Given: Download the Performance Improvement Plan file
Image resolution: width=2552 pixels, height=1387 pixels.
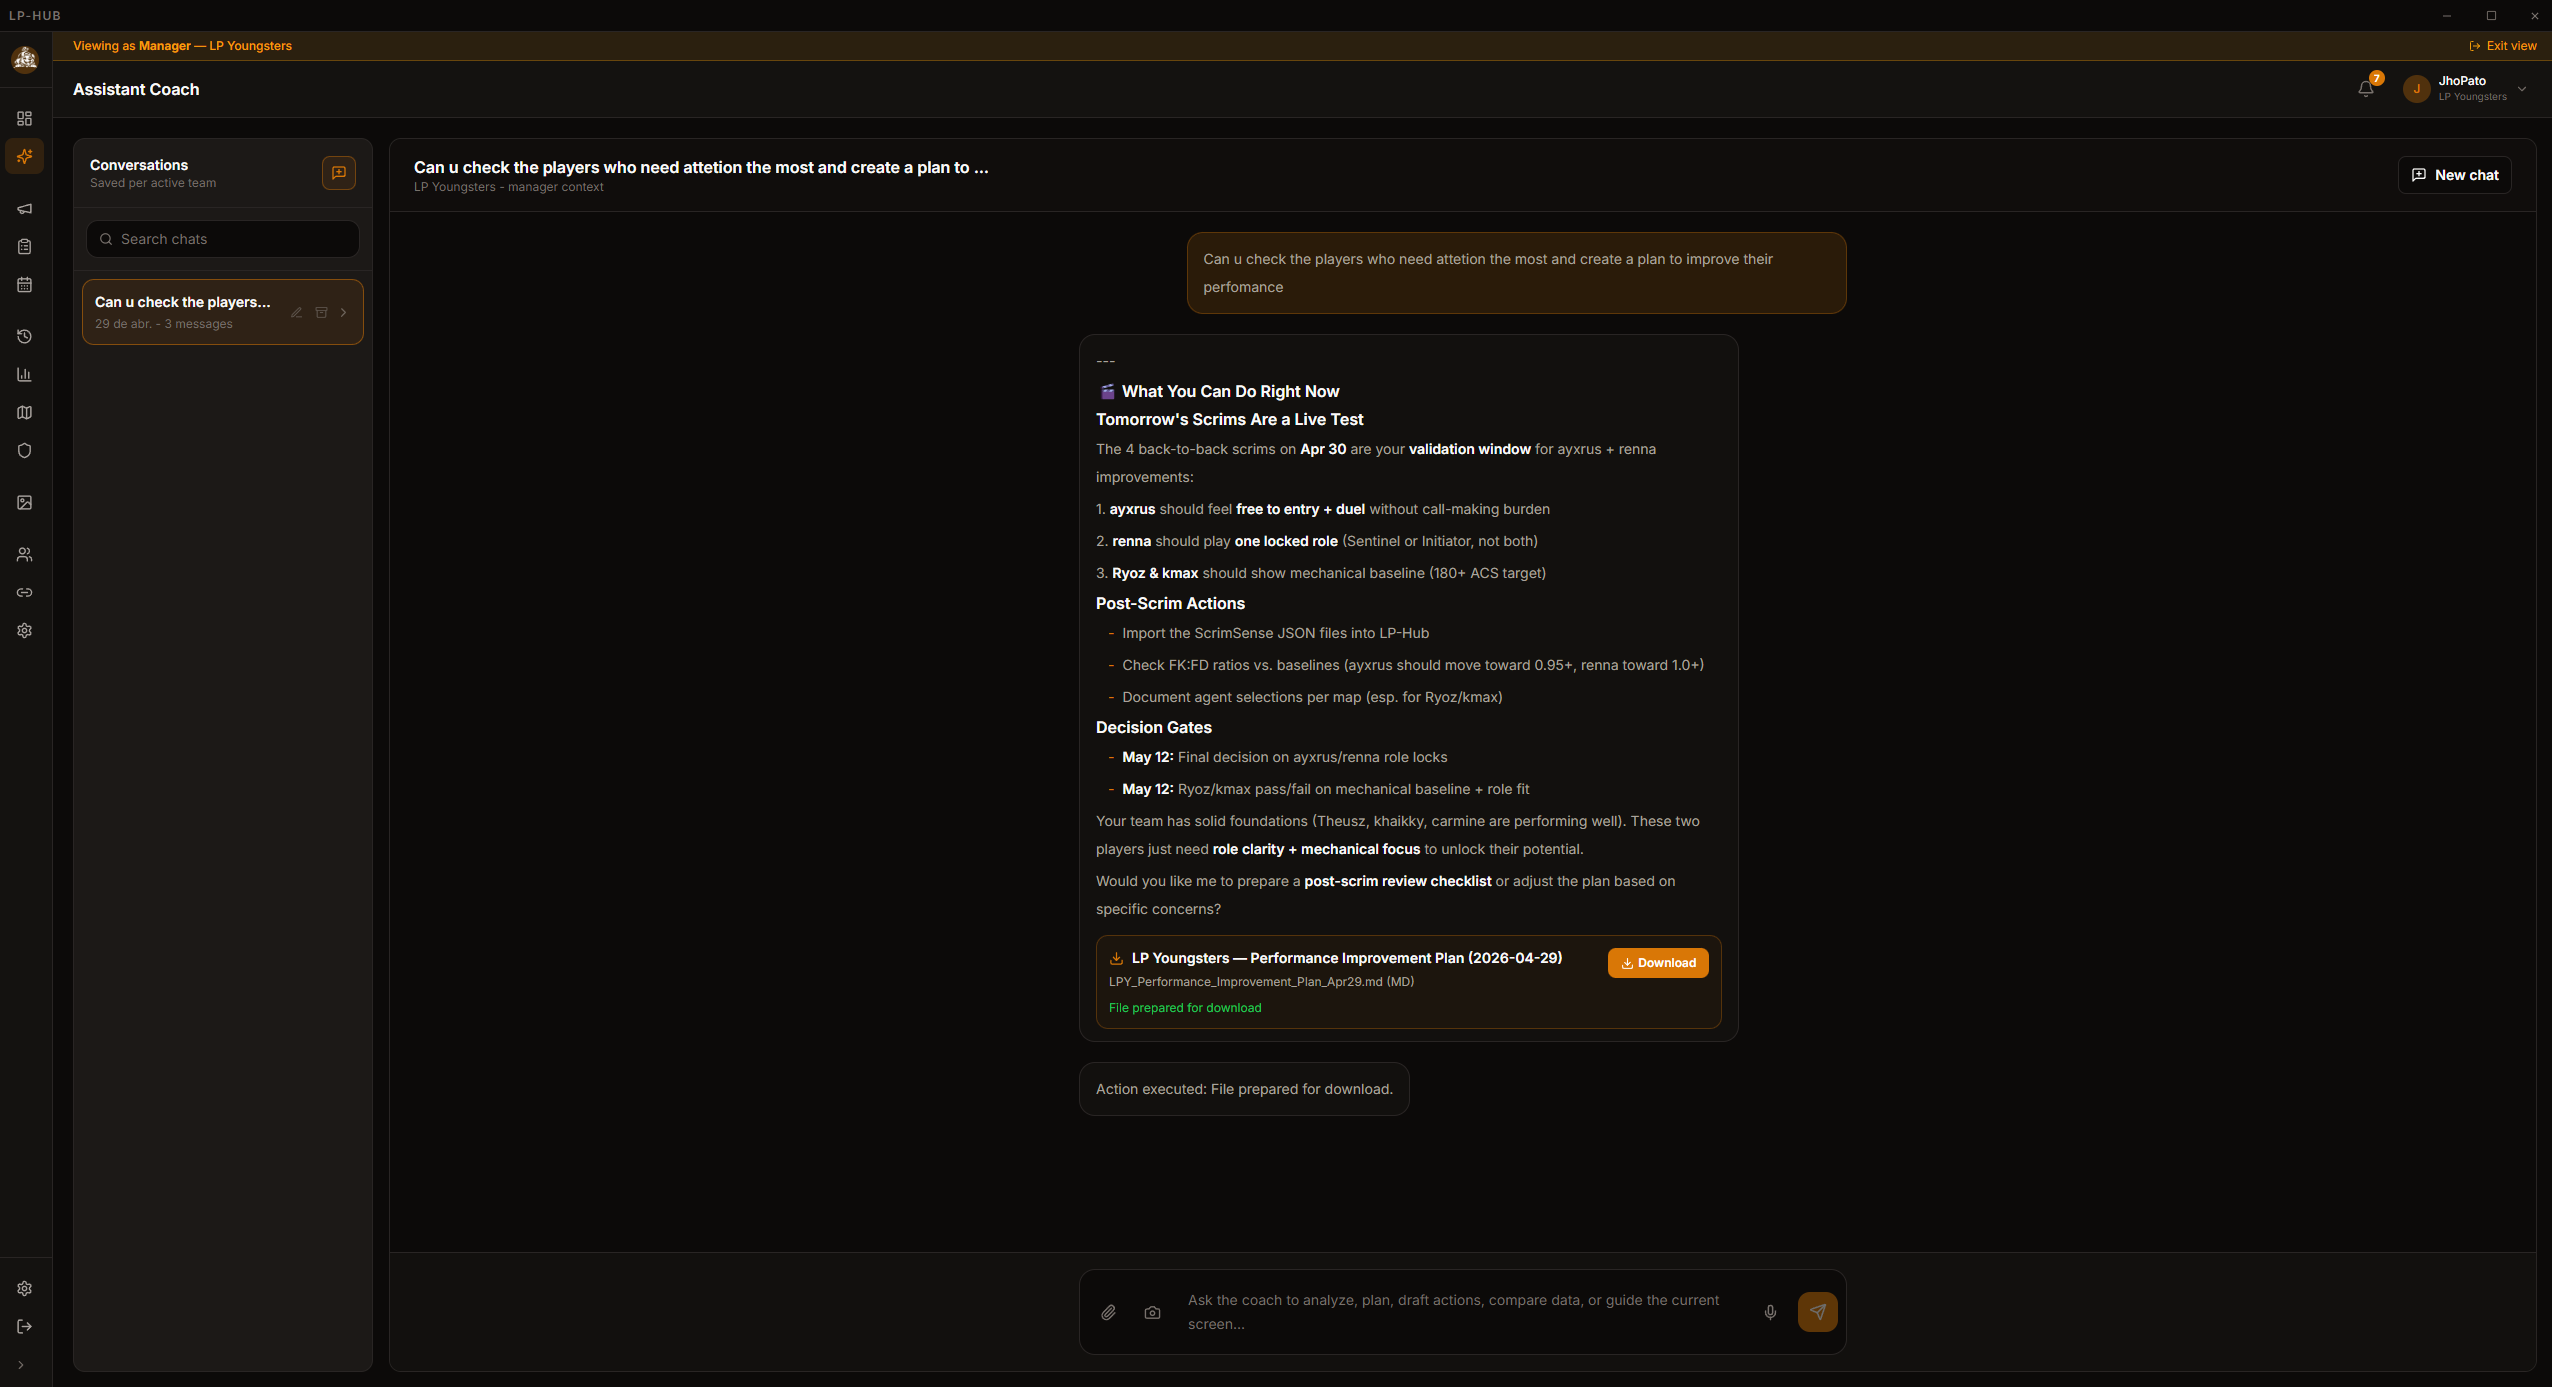Looking at the screenshot, I should point(1658,963).
